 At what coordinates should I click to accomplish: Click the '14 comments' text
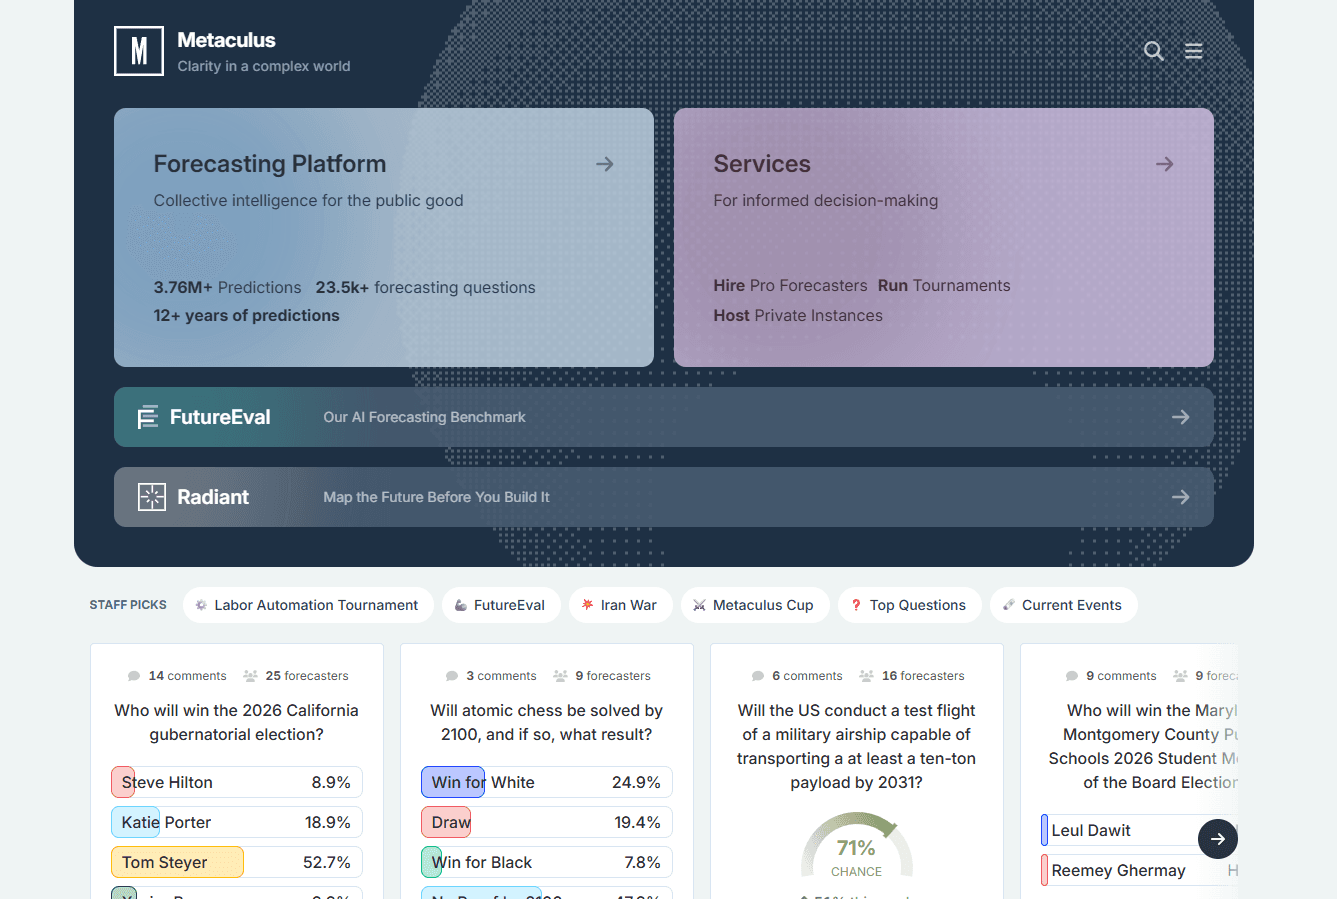point(188,676)
